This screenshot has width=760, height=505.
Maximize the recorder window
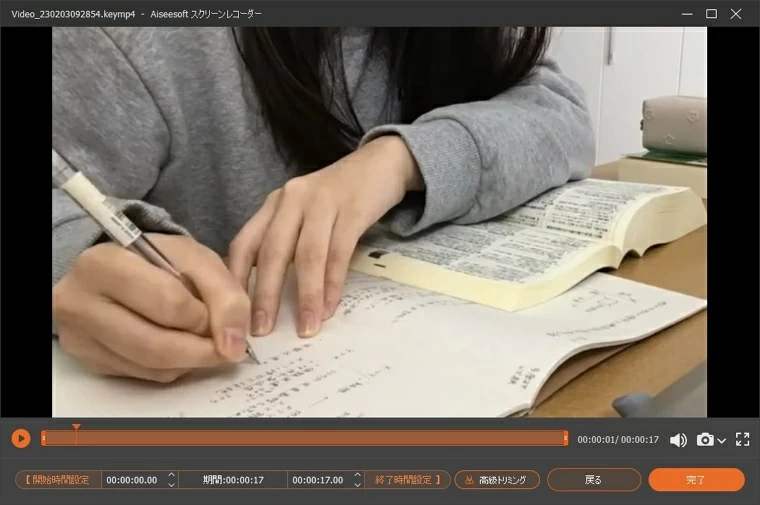pos(711,14)
